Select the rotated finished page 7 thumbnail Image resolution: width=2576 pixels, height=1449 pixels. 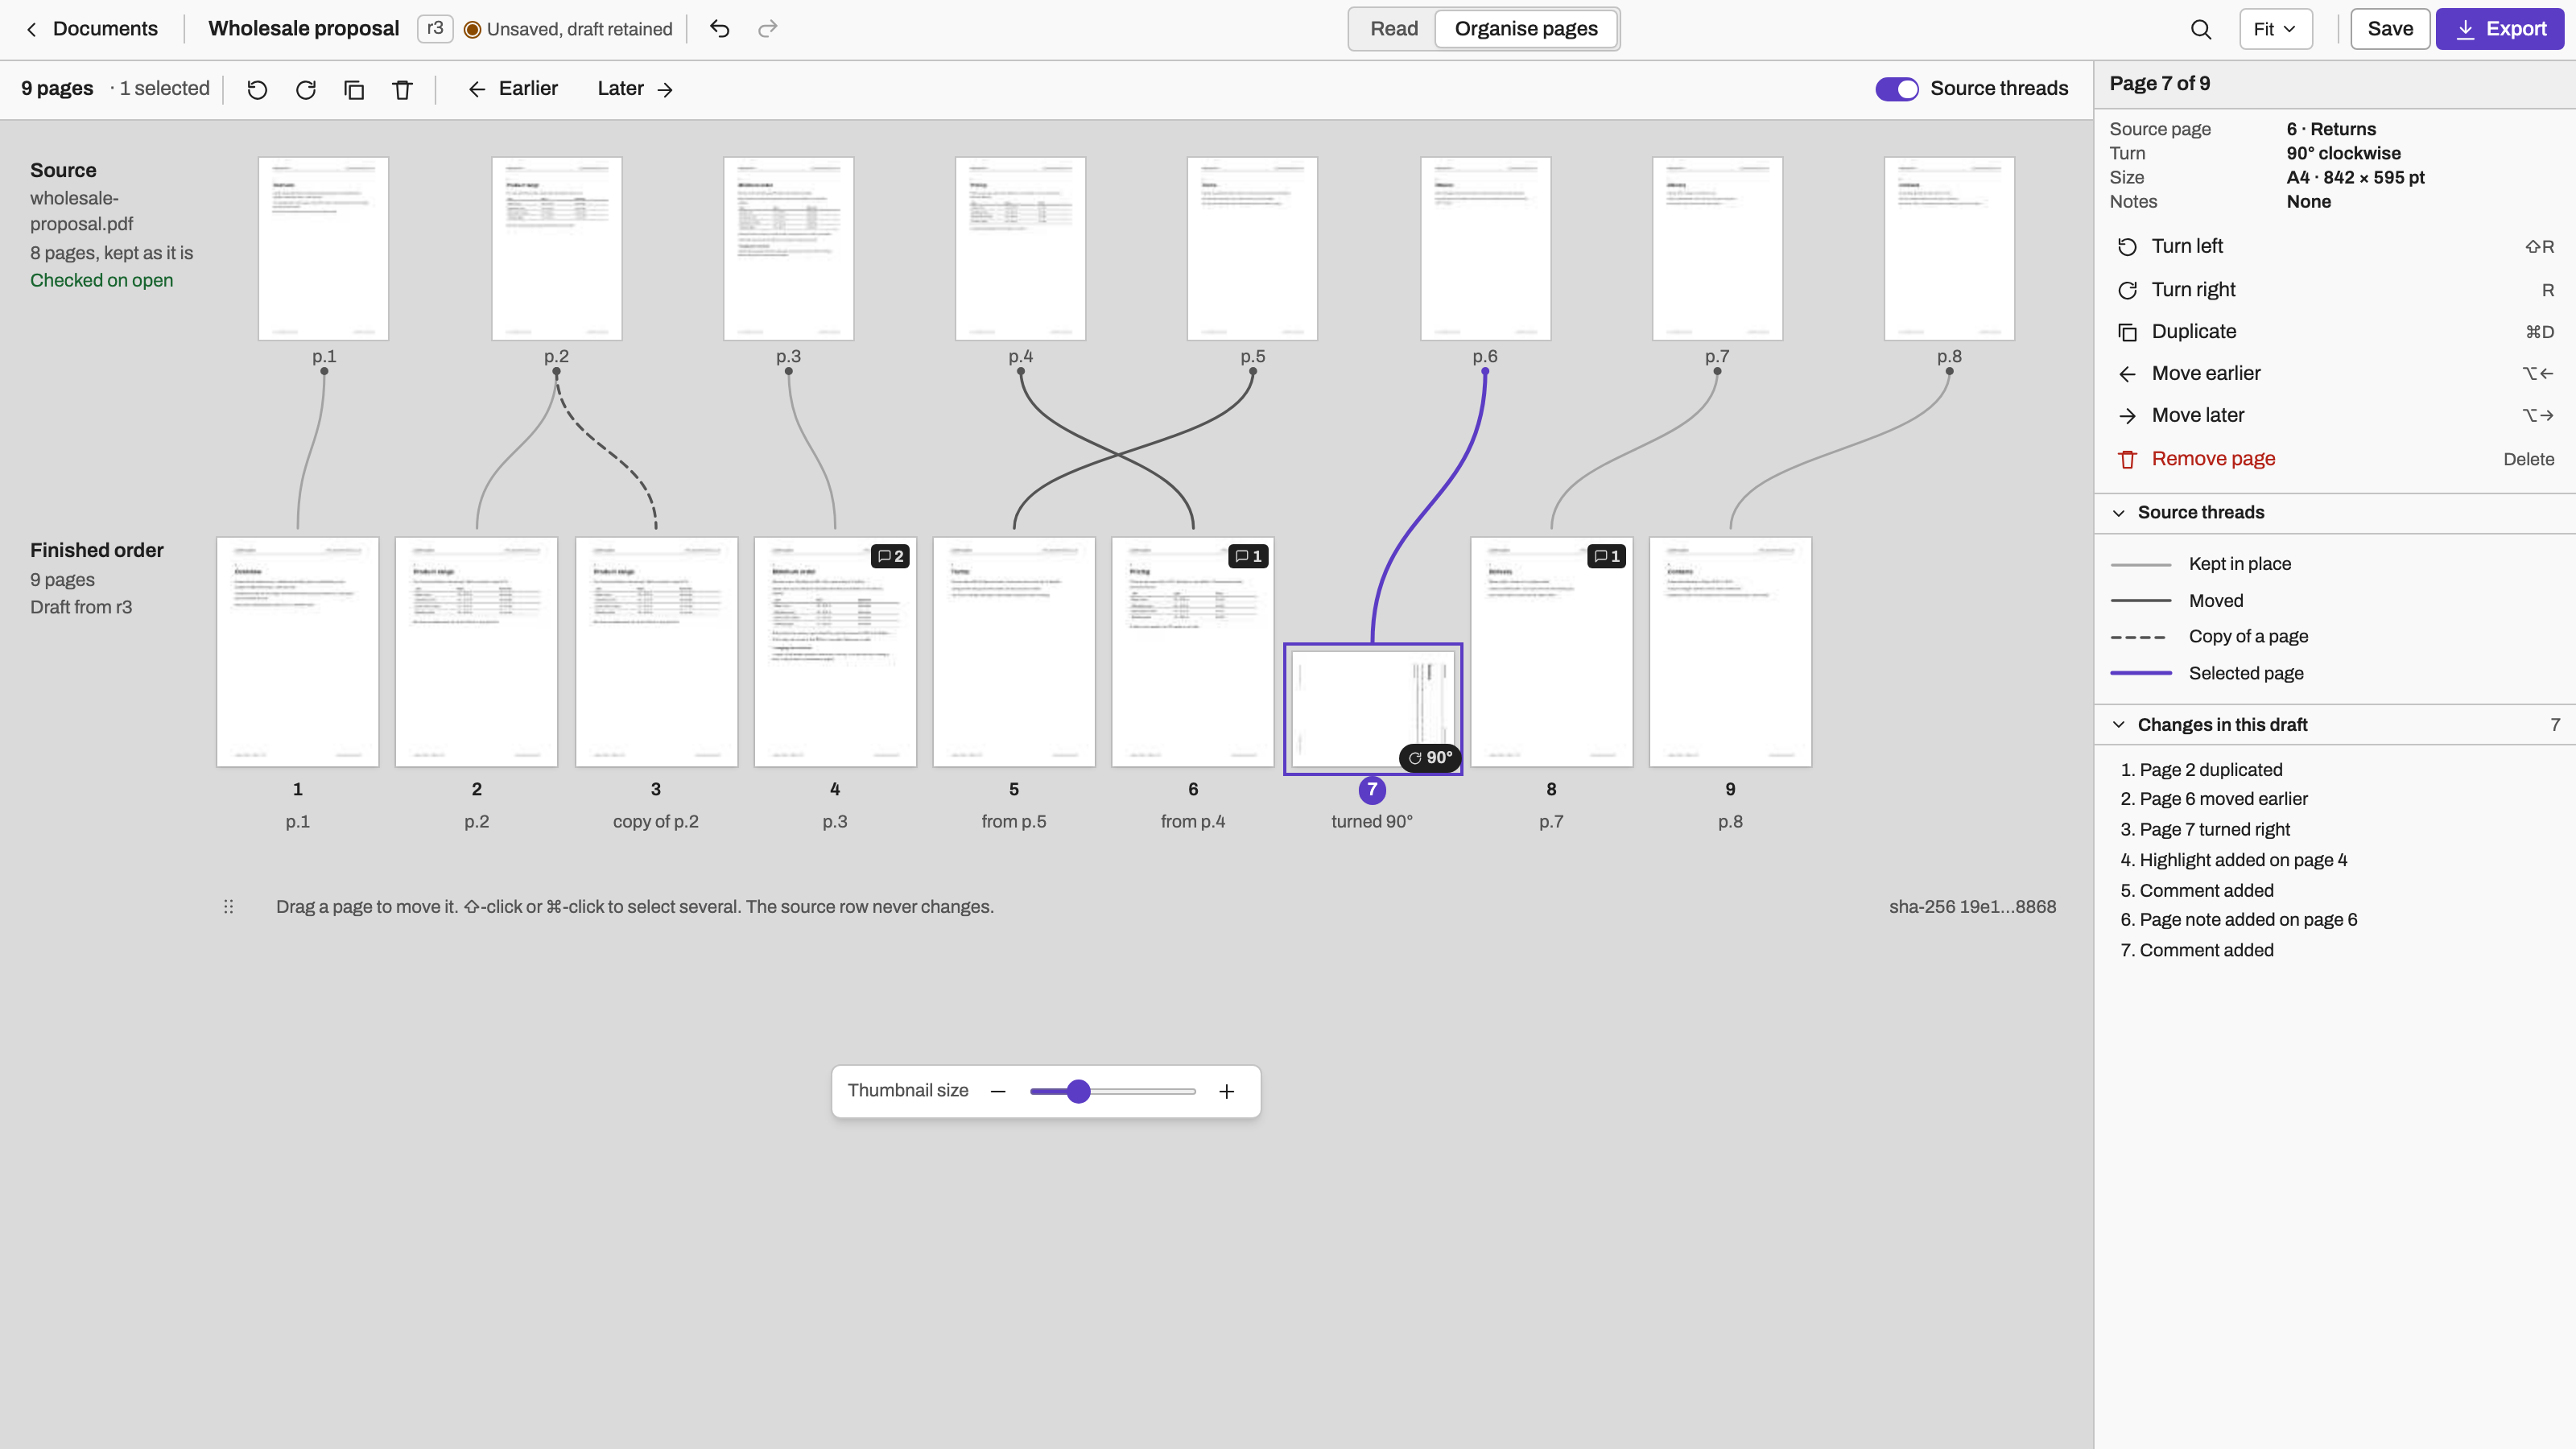[x=1373, y=709]
